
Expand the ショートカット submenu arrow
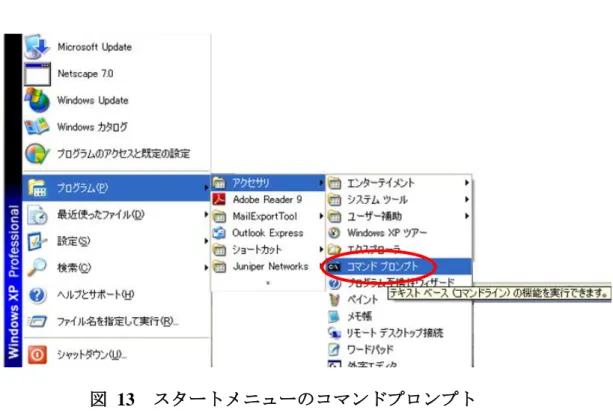(x=321, y=249)
